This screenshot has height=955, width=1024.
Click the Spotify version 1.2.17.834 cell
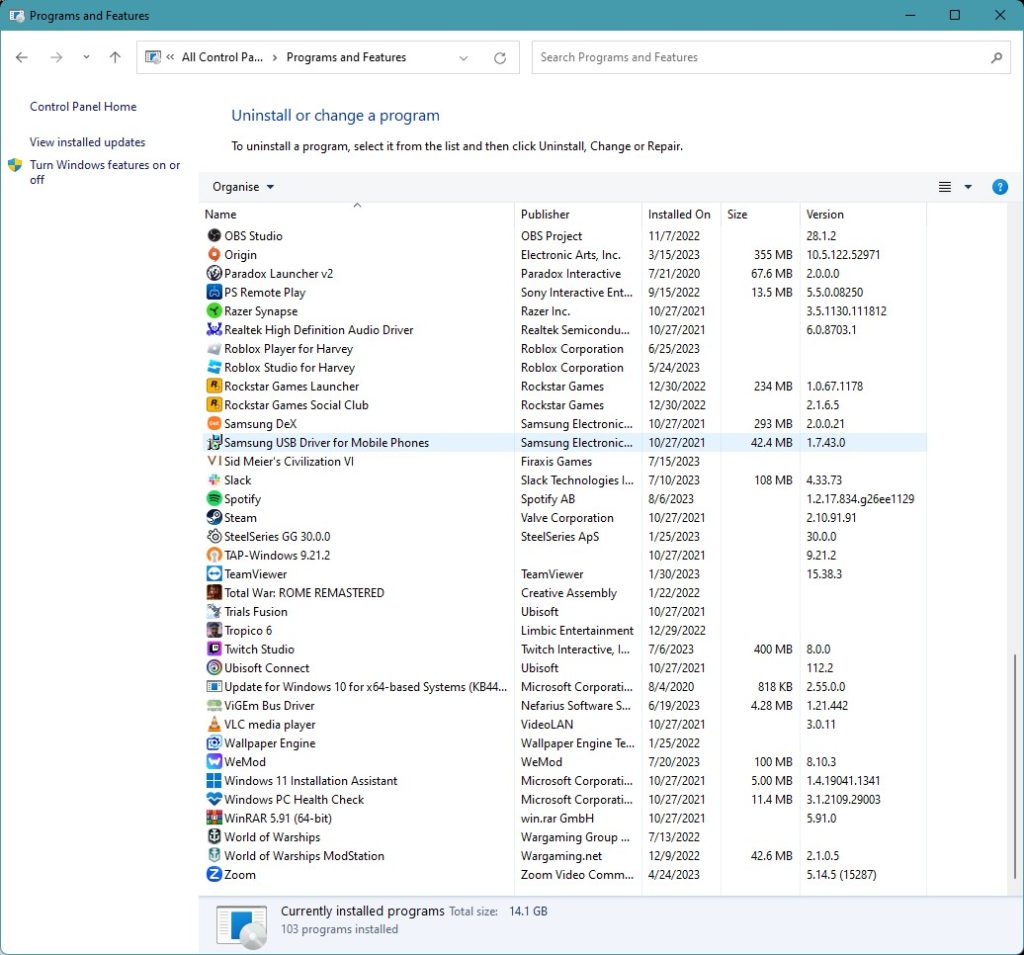click(860, 499)
